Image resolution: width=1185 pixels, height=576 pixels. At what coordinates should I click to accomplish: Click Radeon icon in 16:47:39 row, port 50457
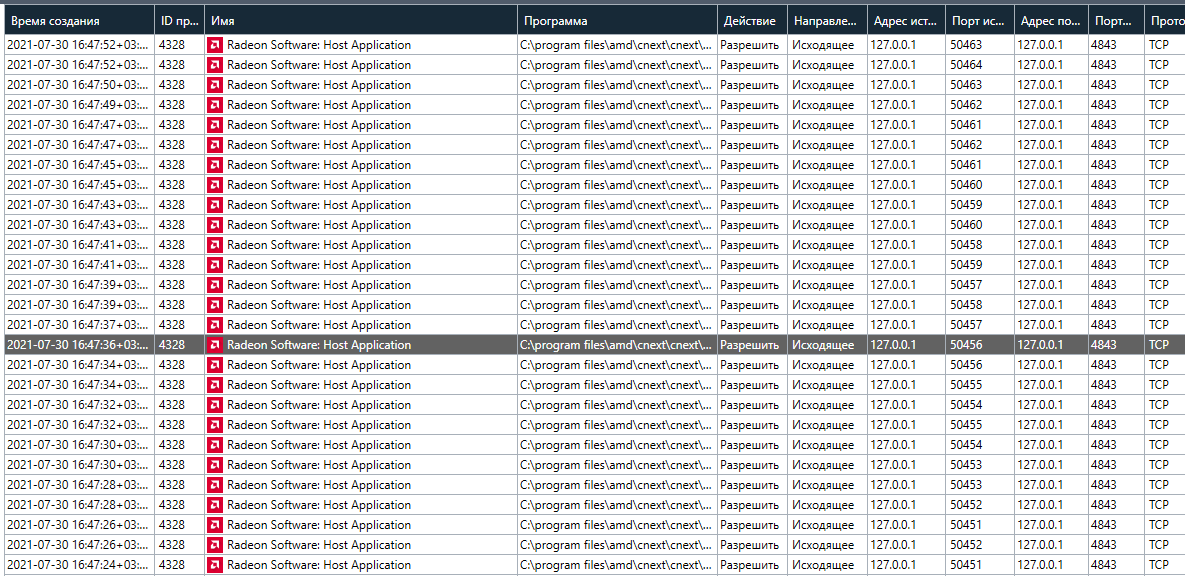point(215,285)
